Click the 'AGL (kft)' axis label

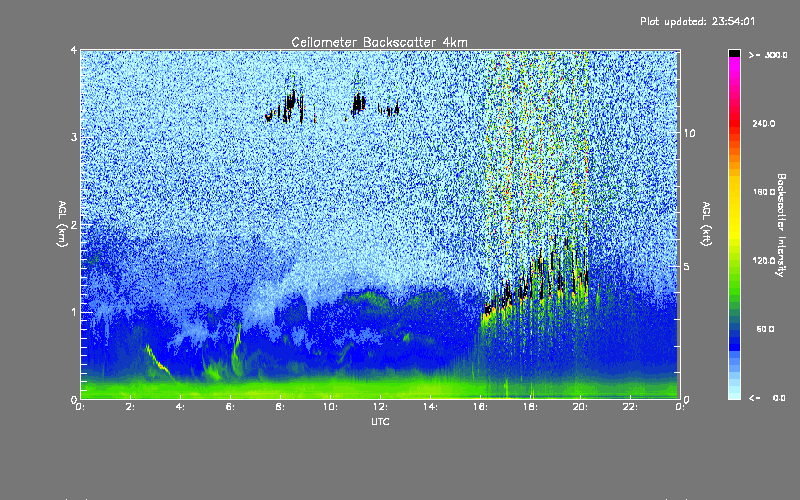coord(706,224)
